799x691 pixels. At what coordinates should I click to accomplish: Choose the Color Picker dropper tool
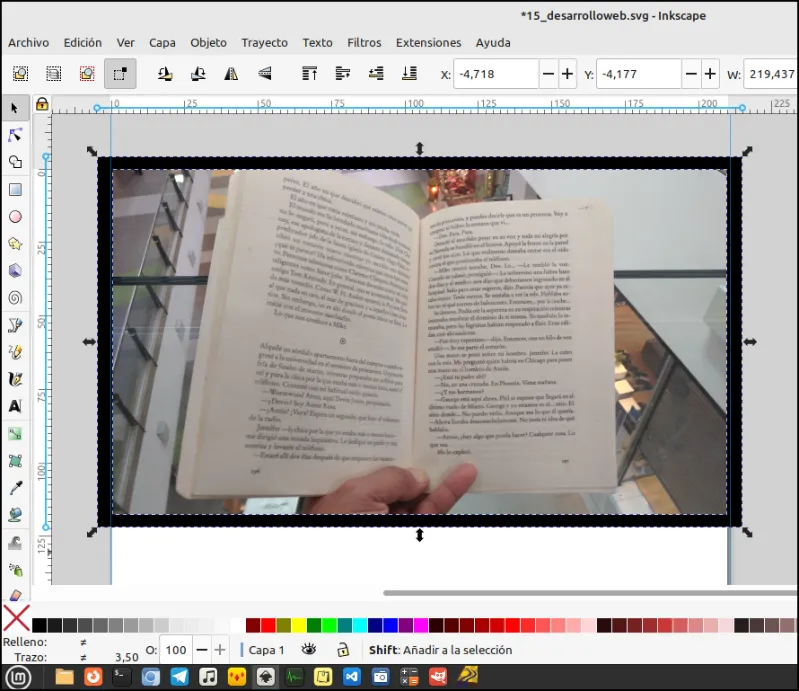click(x=15, y=488)
